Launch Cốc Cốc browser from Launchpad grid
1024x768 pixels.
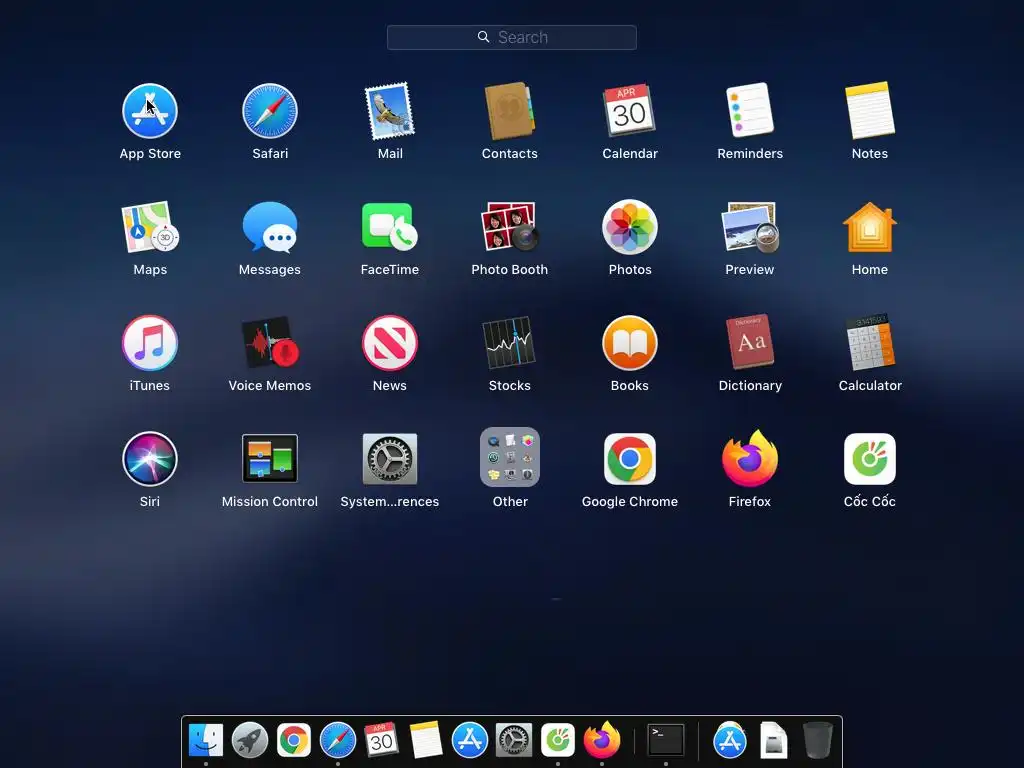tap(870, 458)
